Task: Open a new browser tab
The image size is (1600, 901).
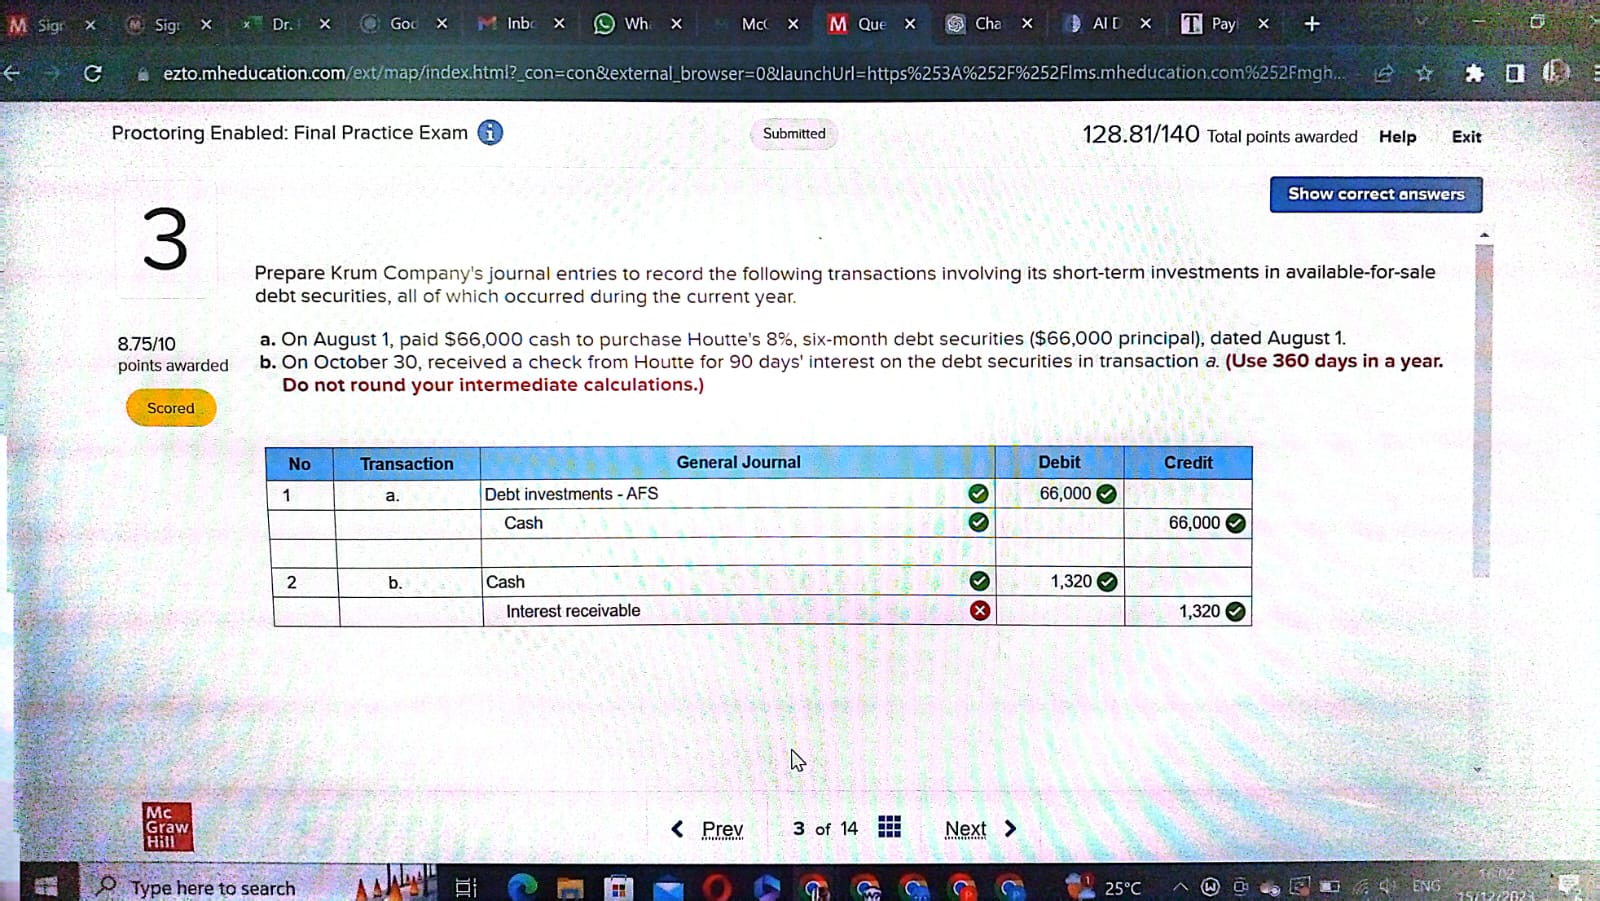Action: tap(1312, 24)
